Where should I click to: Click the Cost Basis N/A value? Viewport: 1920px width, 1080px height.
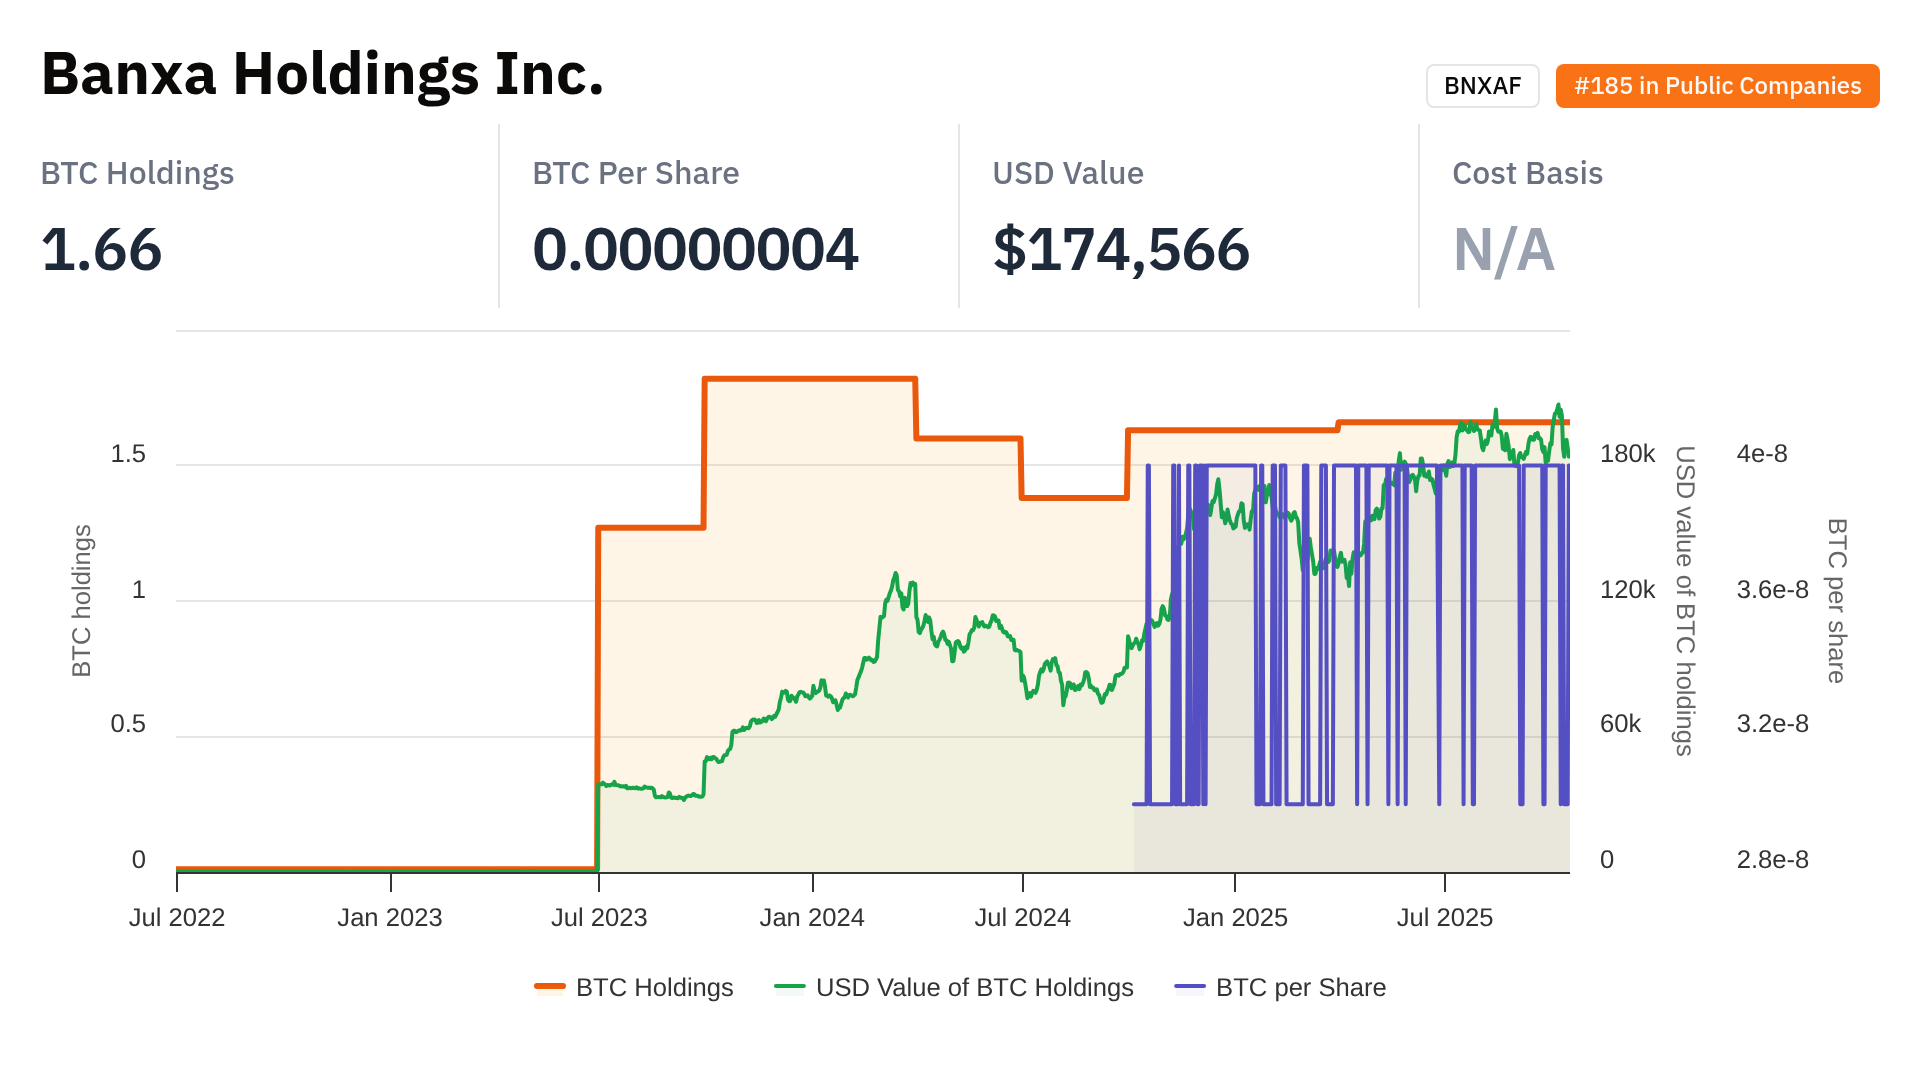[x=1503, y=249]
